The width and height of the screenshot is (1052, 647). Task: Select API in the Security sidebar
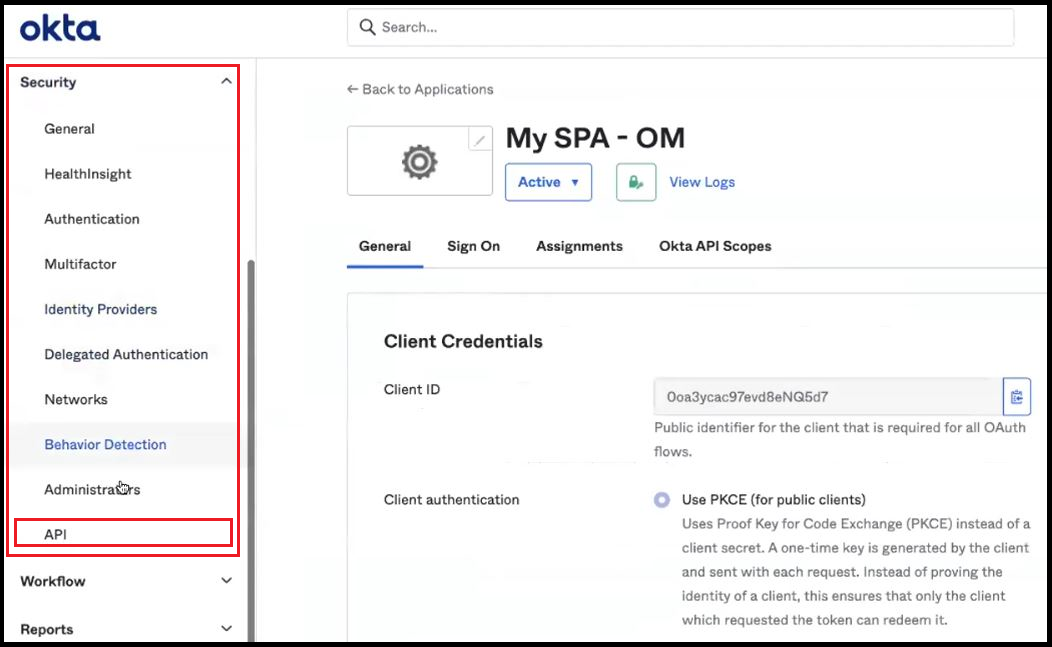(x=55, y=533)
